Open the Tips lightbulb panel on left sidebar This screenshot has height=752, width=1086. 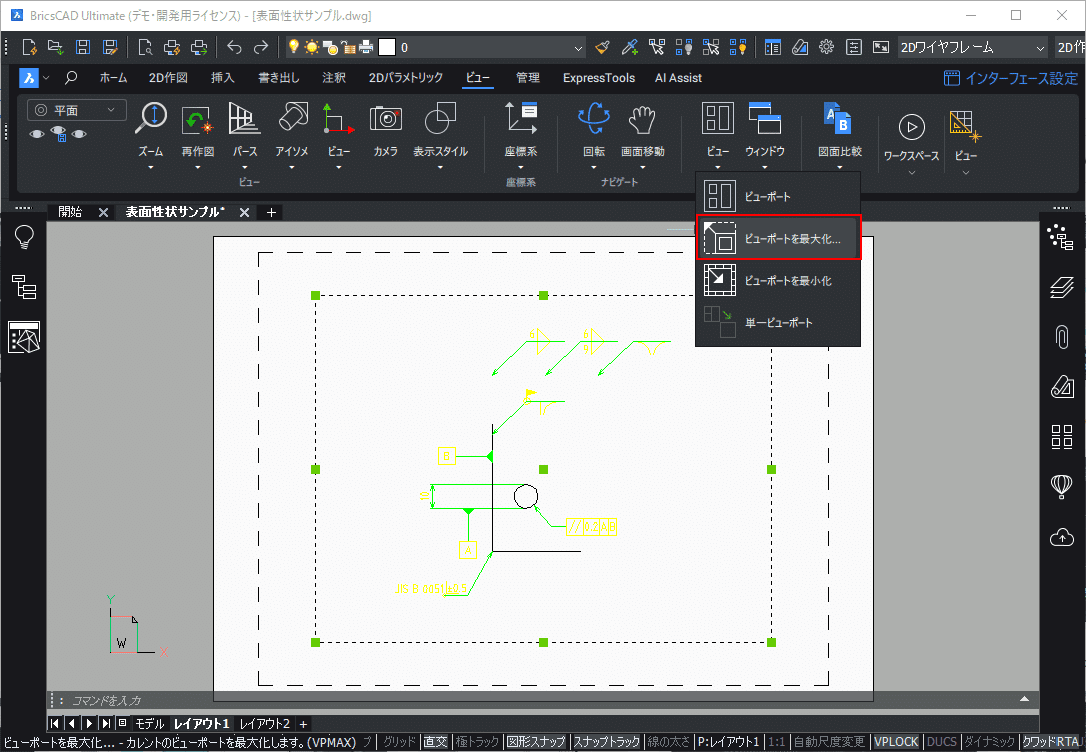point(24,238)
